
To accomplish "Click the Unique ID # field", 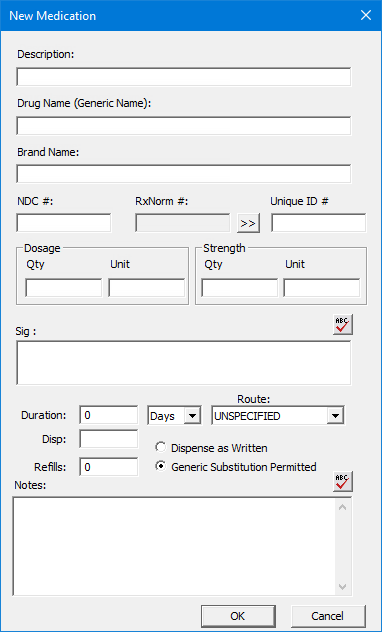I will (x=319, y=223).
